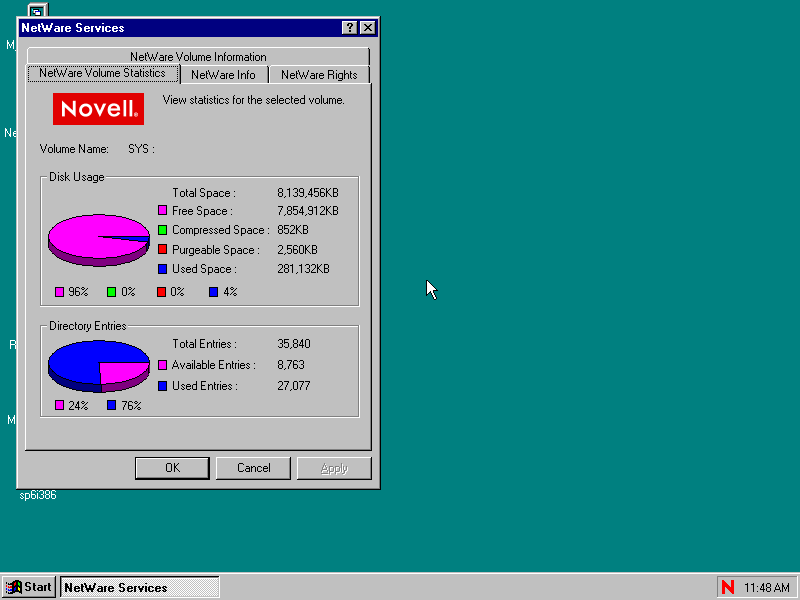Click the Used Space value 281,132KB

click(303, 269)
